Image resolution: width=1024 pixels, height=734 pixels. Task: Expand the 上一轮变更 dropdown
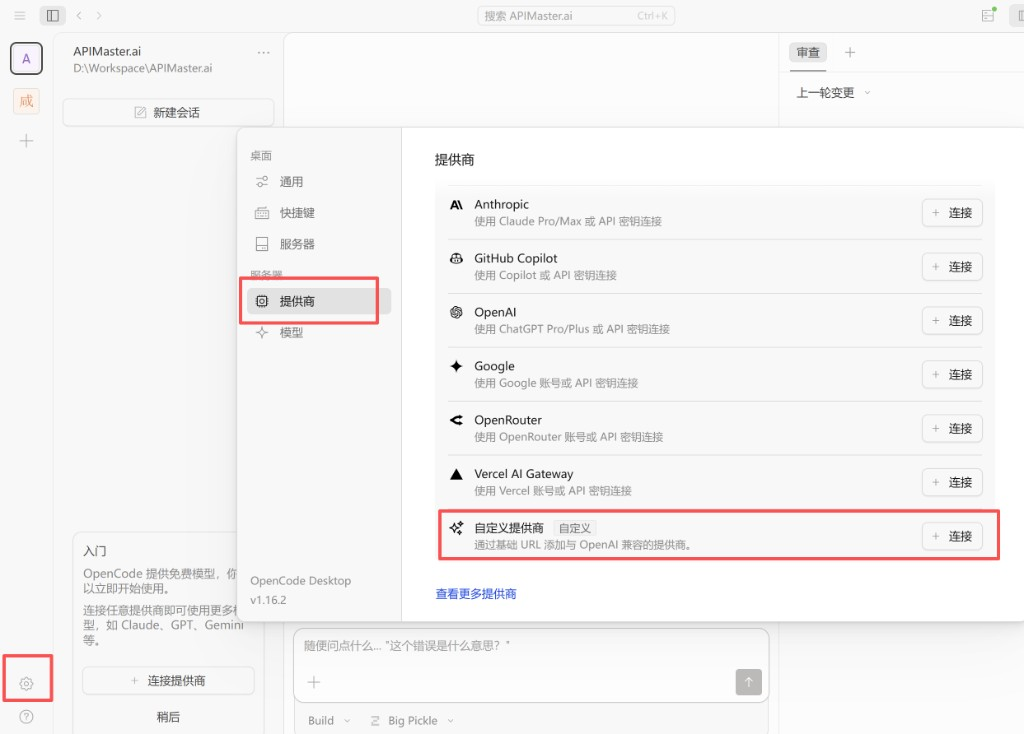pyautogui.click(x=833, y=93)
